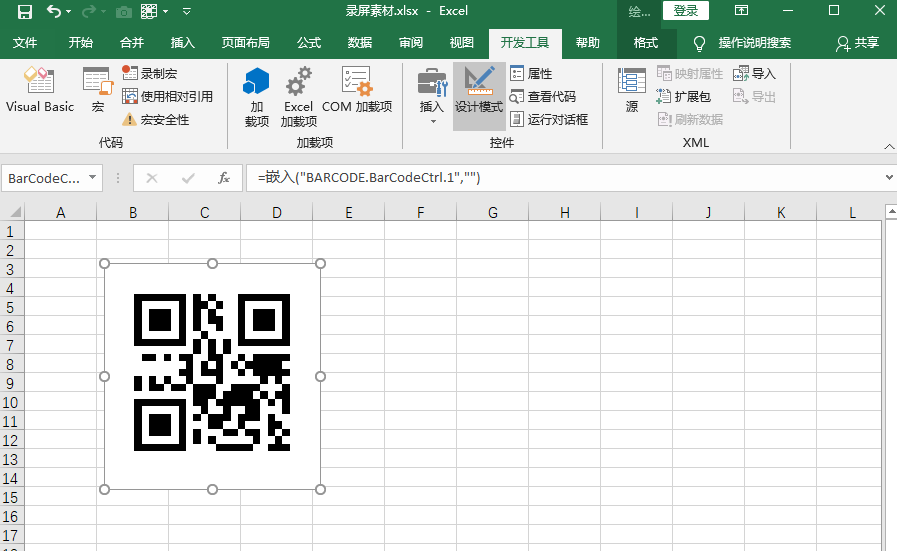
Task: Switch to the 视图 tab
Action: pos(462,43)
